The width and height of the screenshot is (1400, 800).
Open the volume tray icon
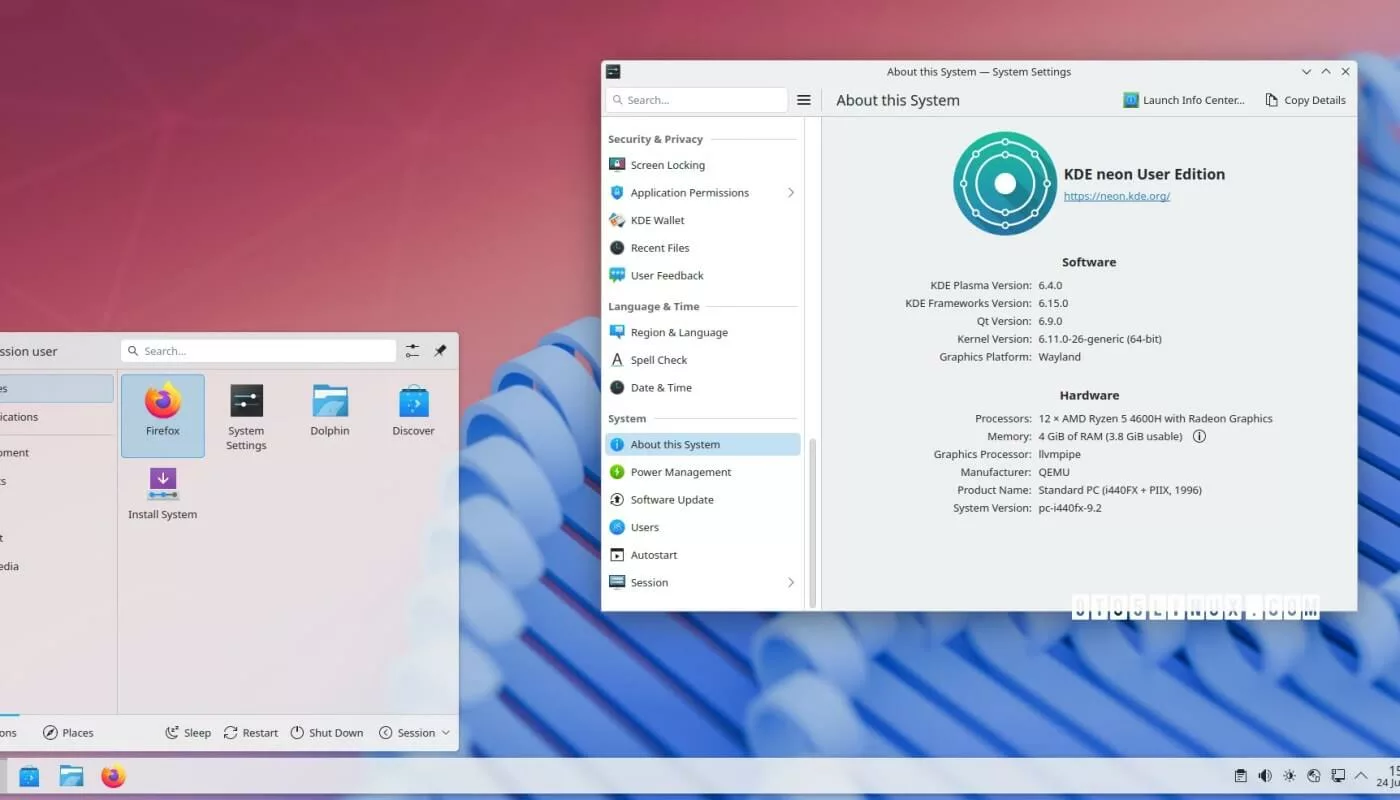tap(1265, 776)
